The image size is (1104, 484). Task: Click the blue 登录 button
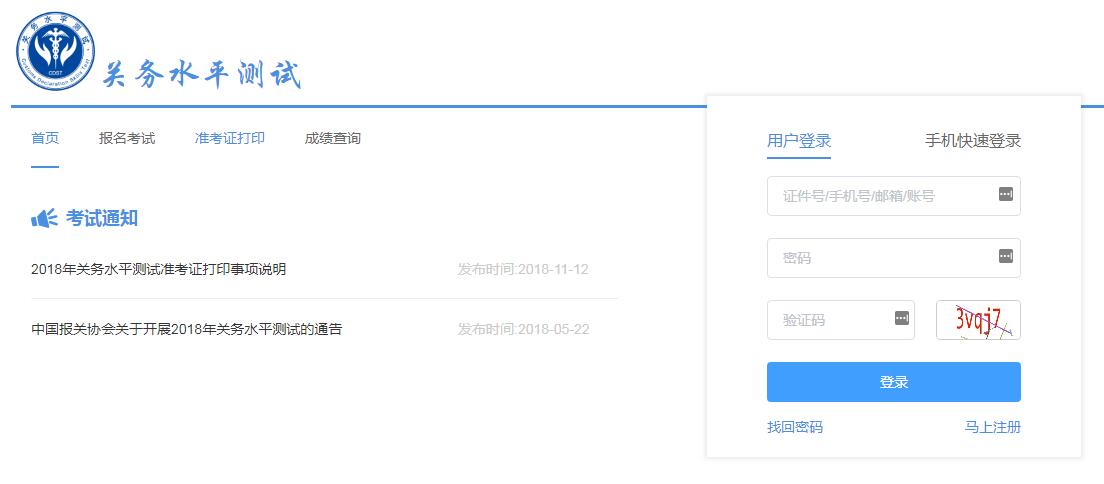coord(893,382)
